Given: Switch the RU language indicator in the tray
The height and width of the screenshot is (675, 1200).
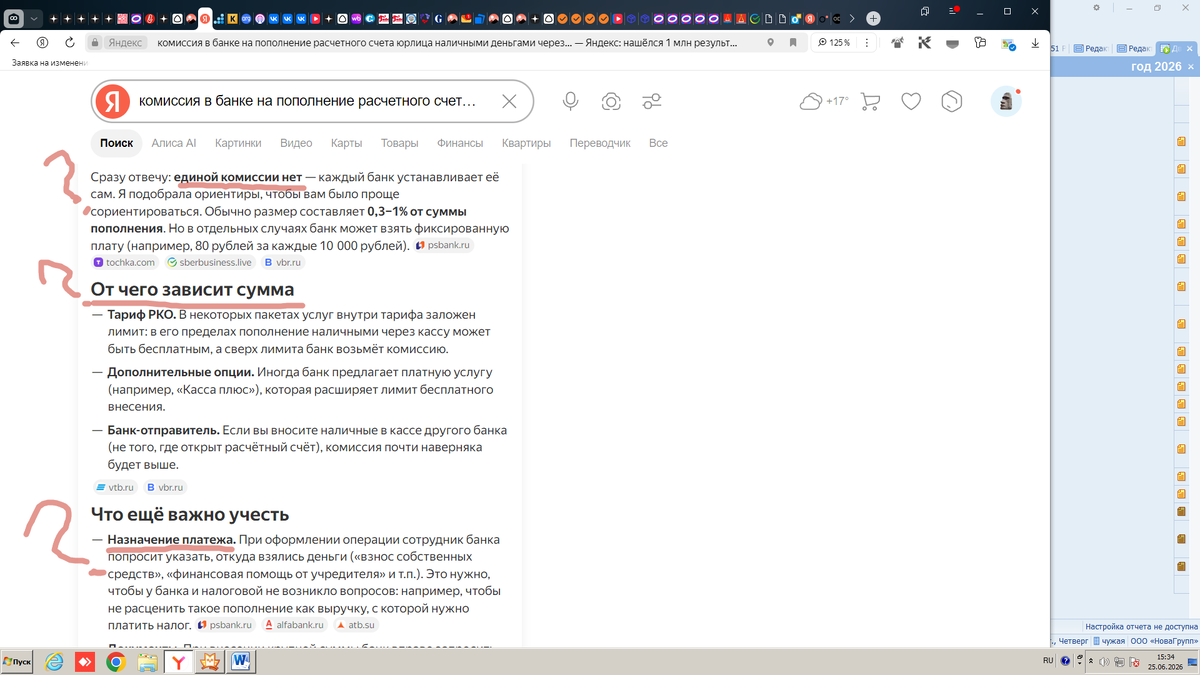Looking at the screenshot, I should (1048, 661).
